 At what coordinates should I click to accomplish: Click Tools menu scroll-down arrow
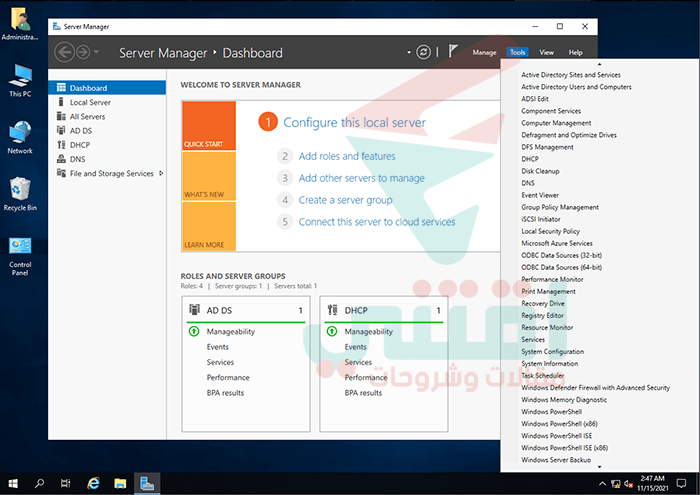(x=599, y=467)
